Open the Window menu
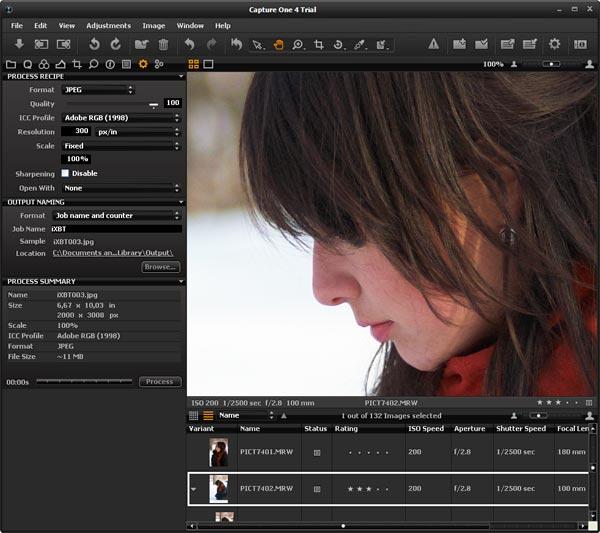 click(190, 26)
